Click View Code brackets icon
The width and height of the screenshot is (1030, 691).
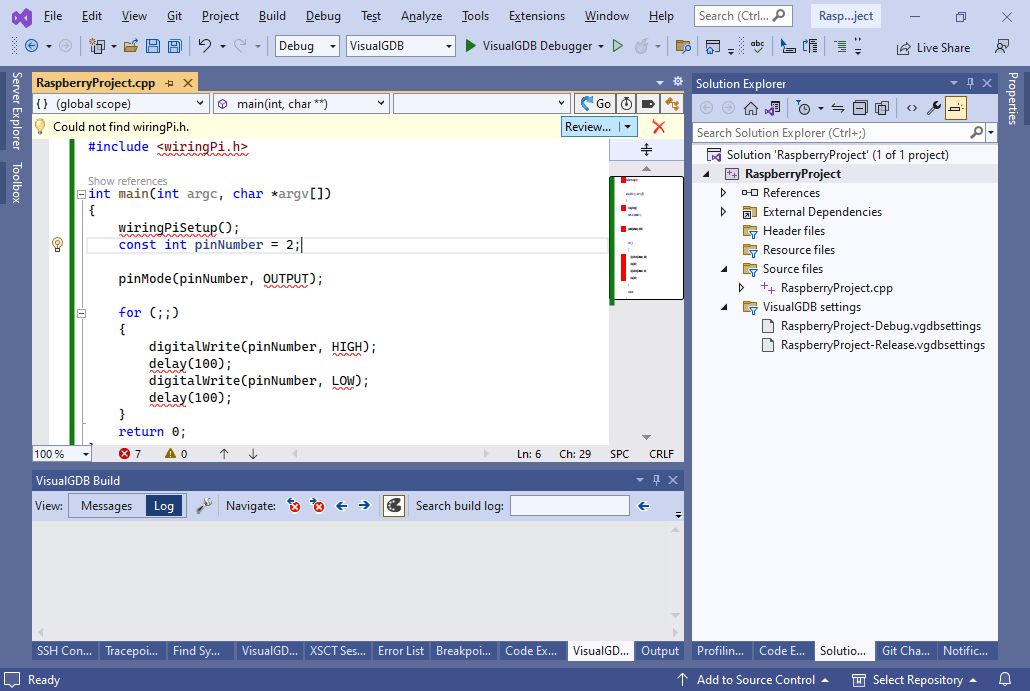tap(912, 108)
